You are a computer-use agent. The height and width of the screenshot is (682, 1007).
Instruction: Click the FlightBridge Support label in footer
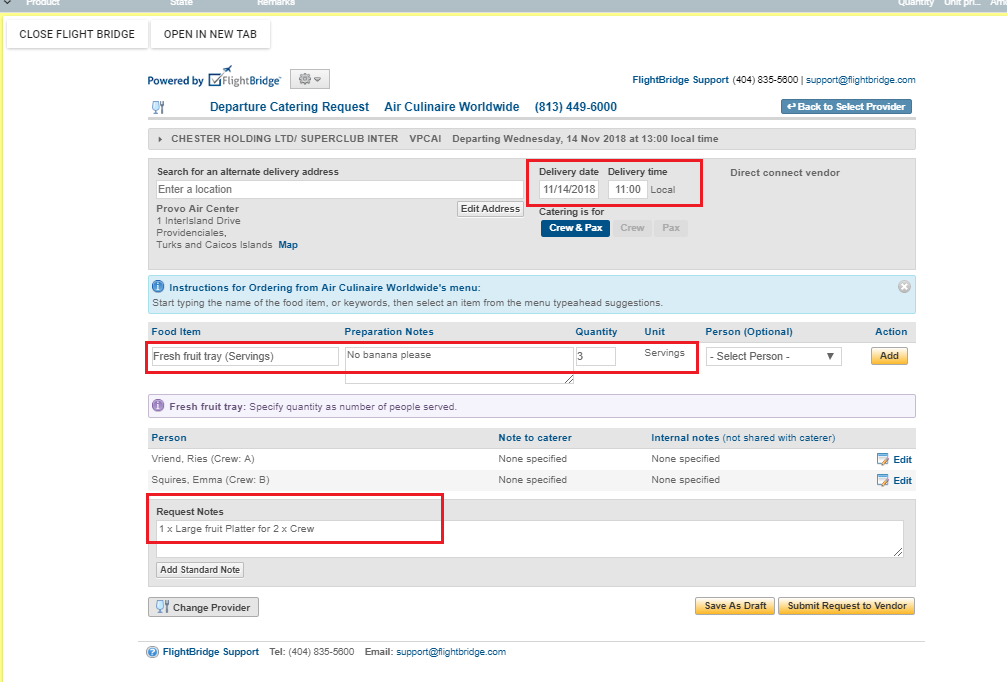click(211, 652)
